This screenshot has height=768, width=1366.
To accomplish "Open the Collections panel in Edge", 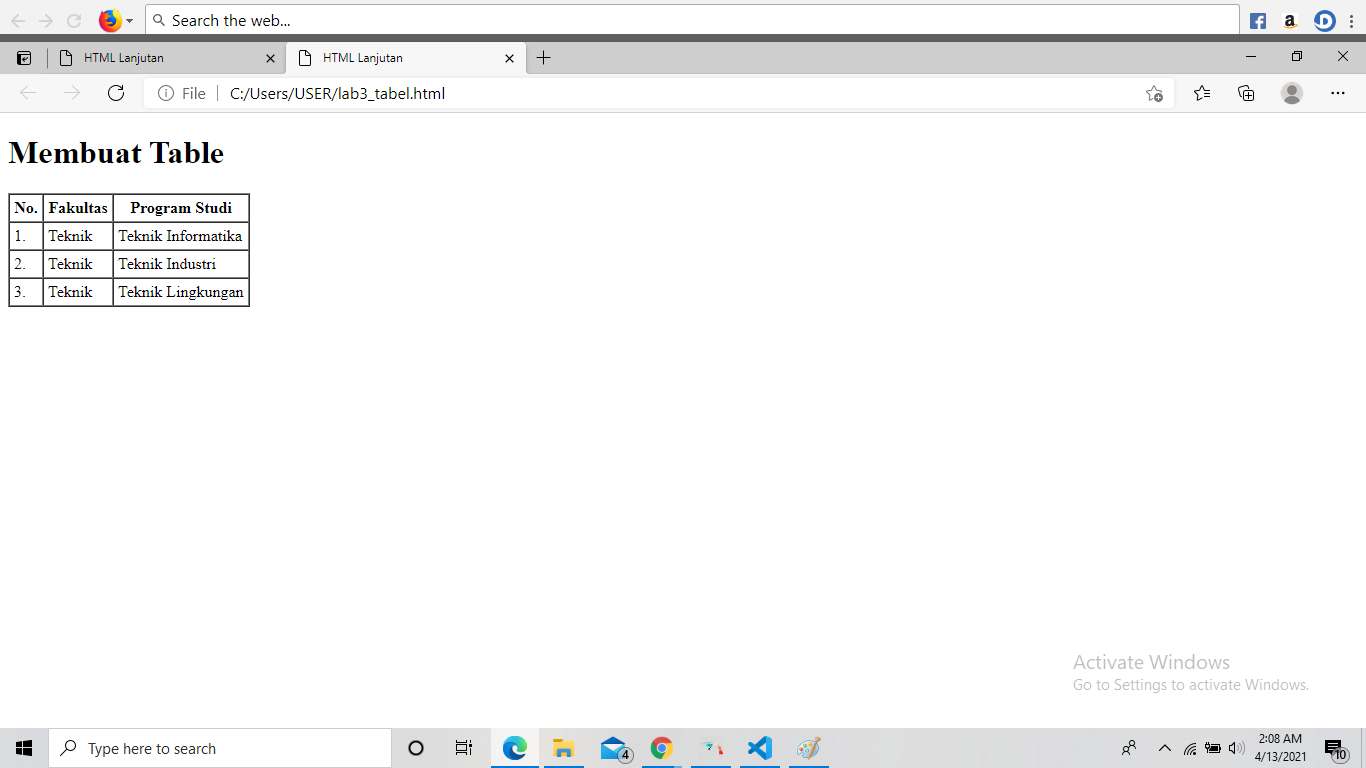I will coord(1246,92).
